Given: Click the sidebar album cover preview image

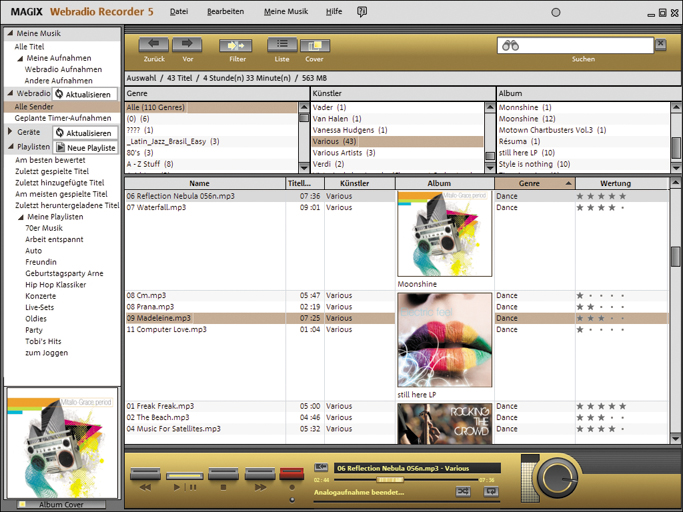Looking at the screenshot, I should coord(62,443).
